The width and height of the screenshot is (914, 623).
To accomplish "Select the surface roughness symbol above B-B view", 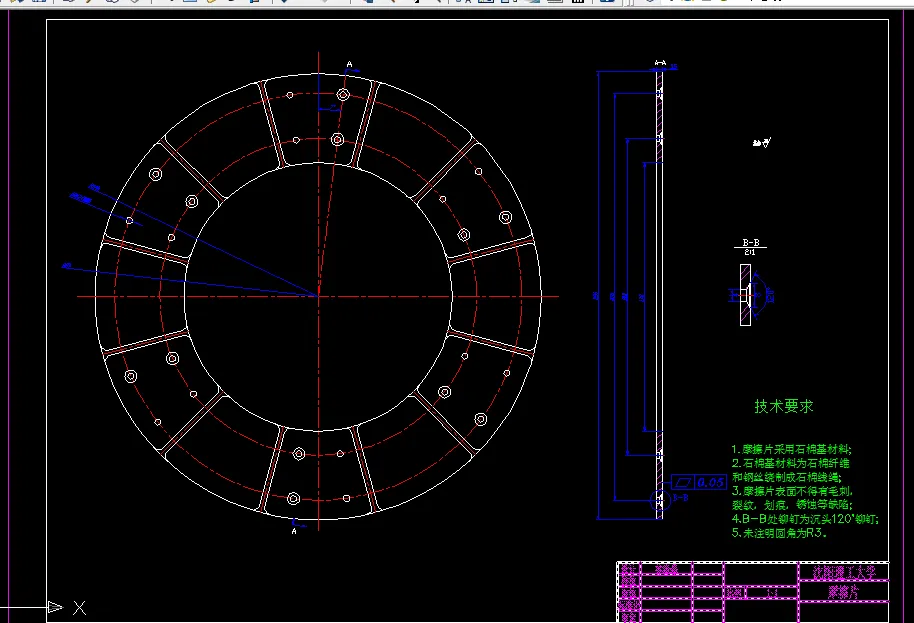I will point(762,142).
